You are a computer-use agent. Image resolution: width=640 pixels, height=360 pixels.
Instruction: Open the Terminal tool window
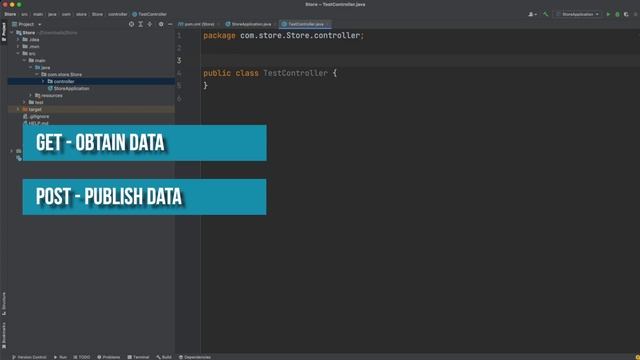[138, 357]
